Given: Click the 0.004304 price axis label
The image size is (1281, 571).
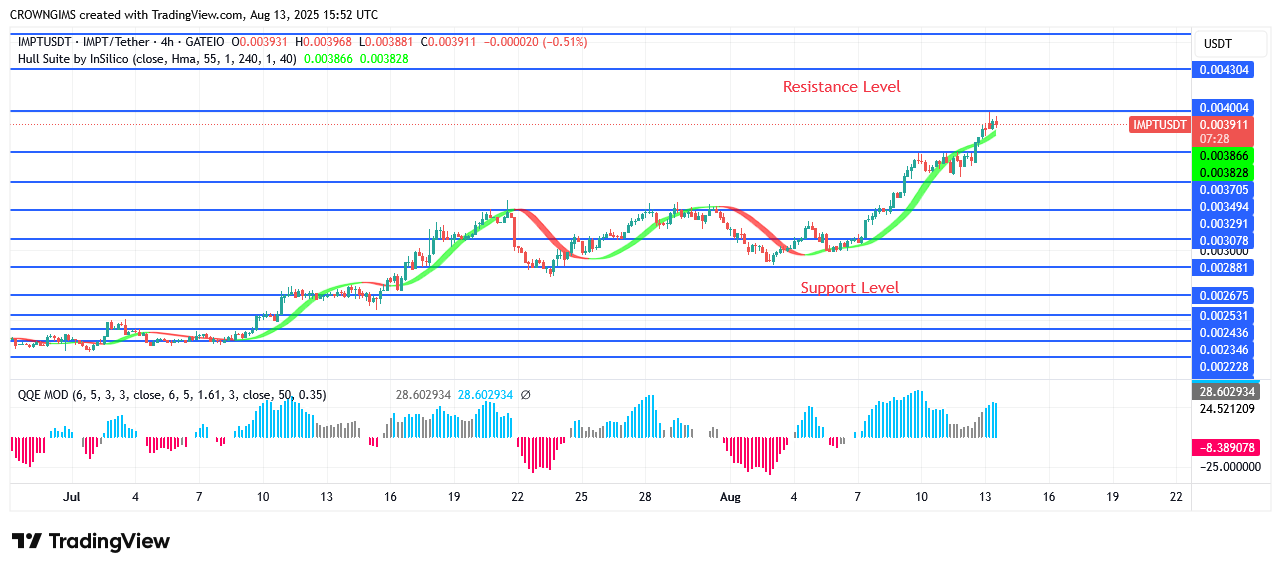Looking at the screenshot, I should (1225, 70).
